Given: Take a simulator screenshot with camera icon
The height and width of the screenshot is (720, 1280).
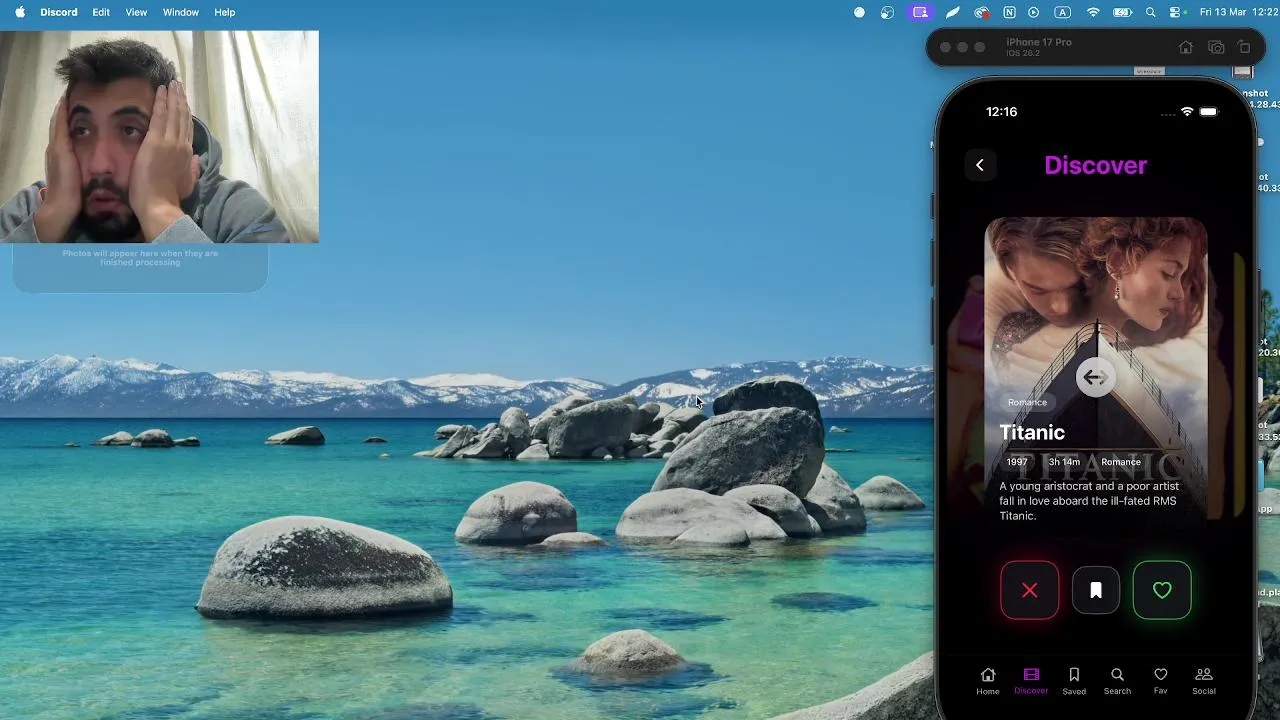Looking at the screenshot, I should coord(1216,47).
